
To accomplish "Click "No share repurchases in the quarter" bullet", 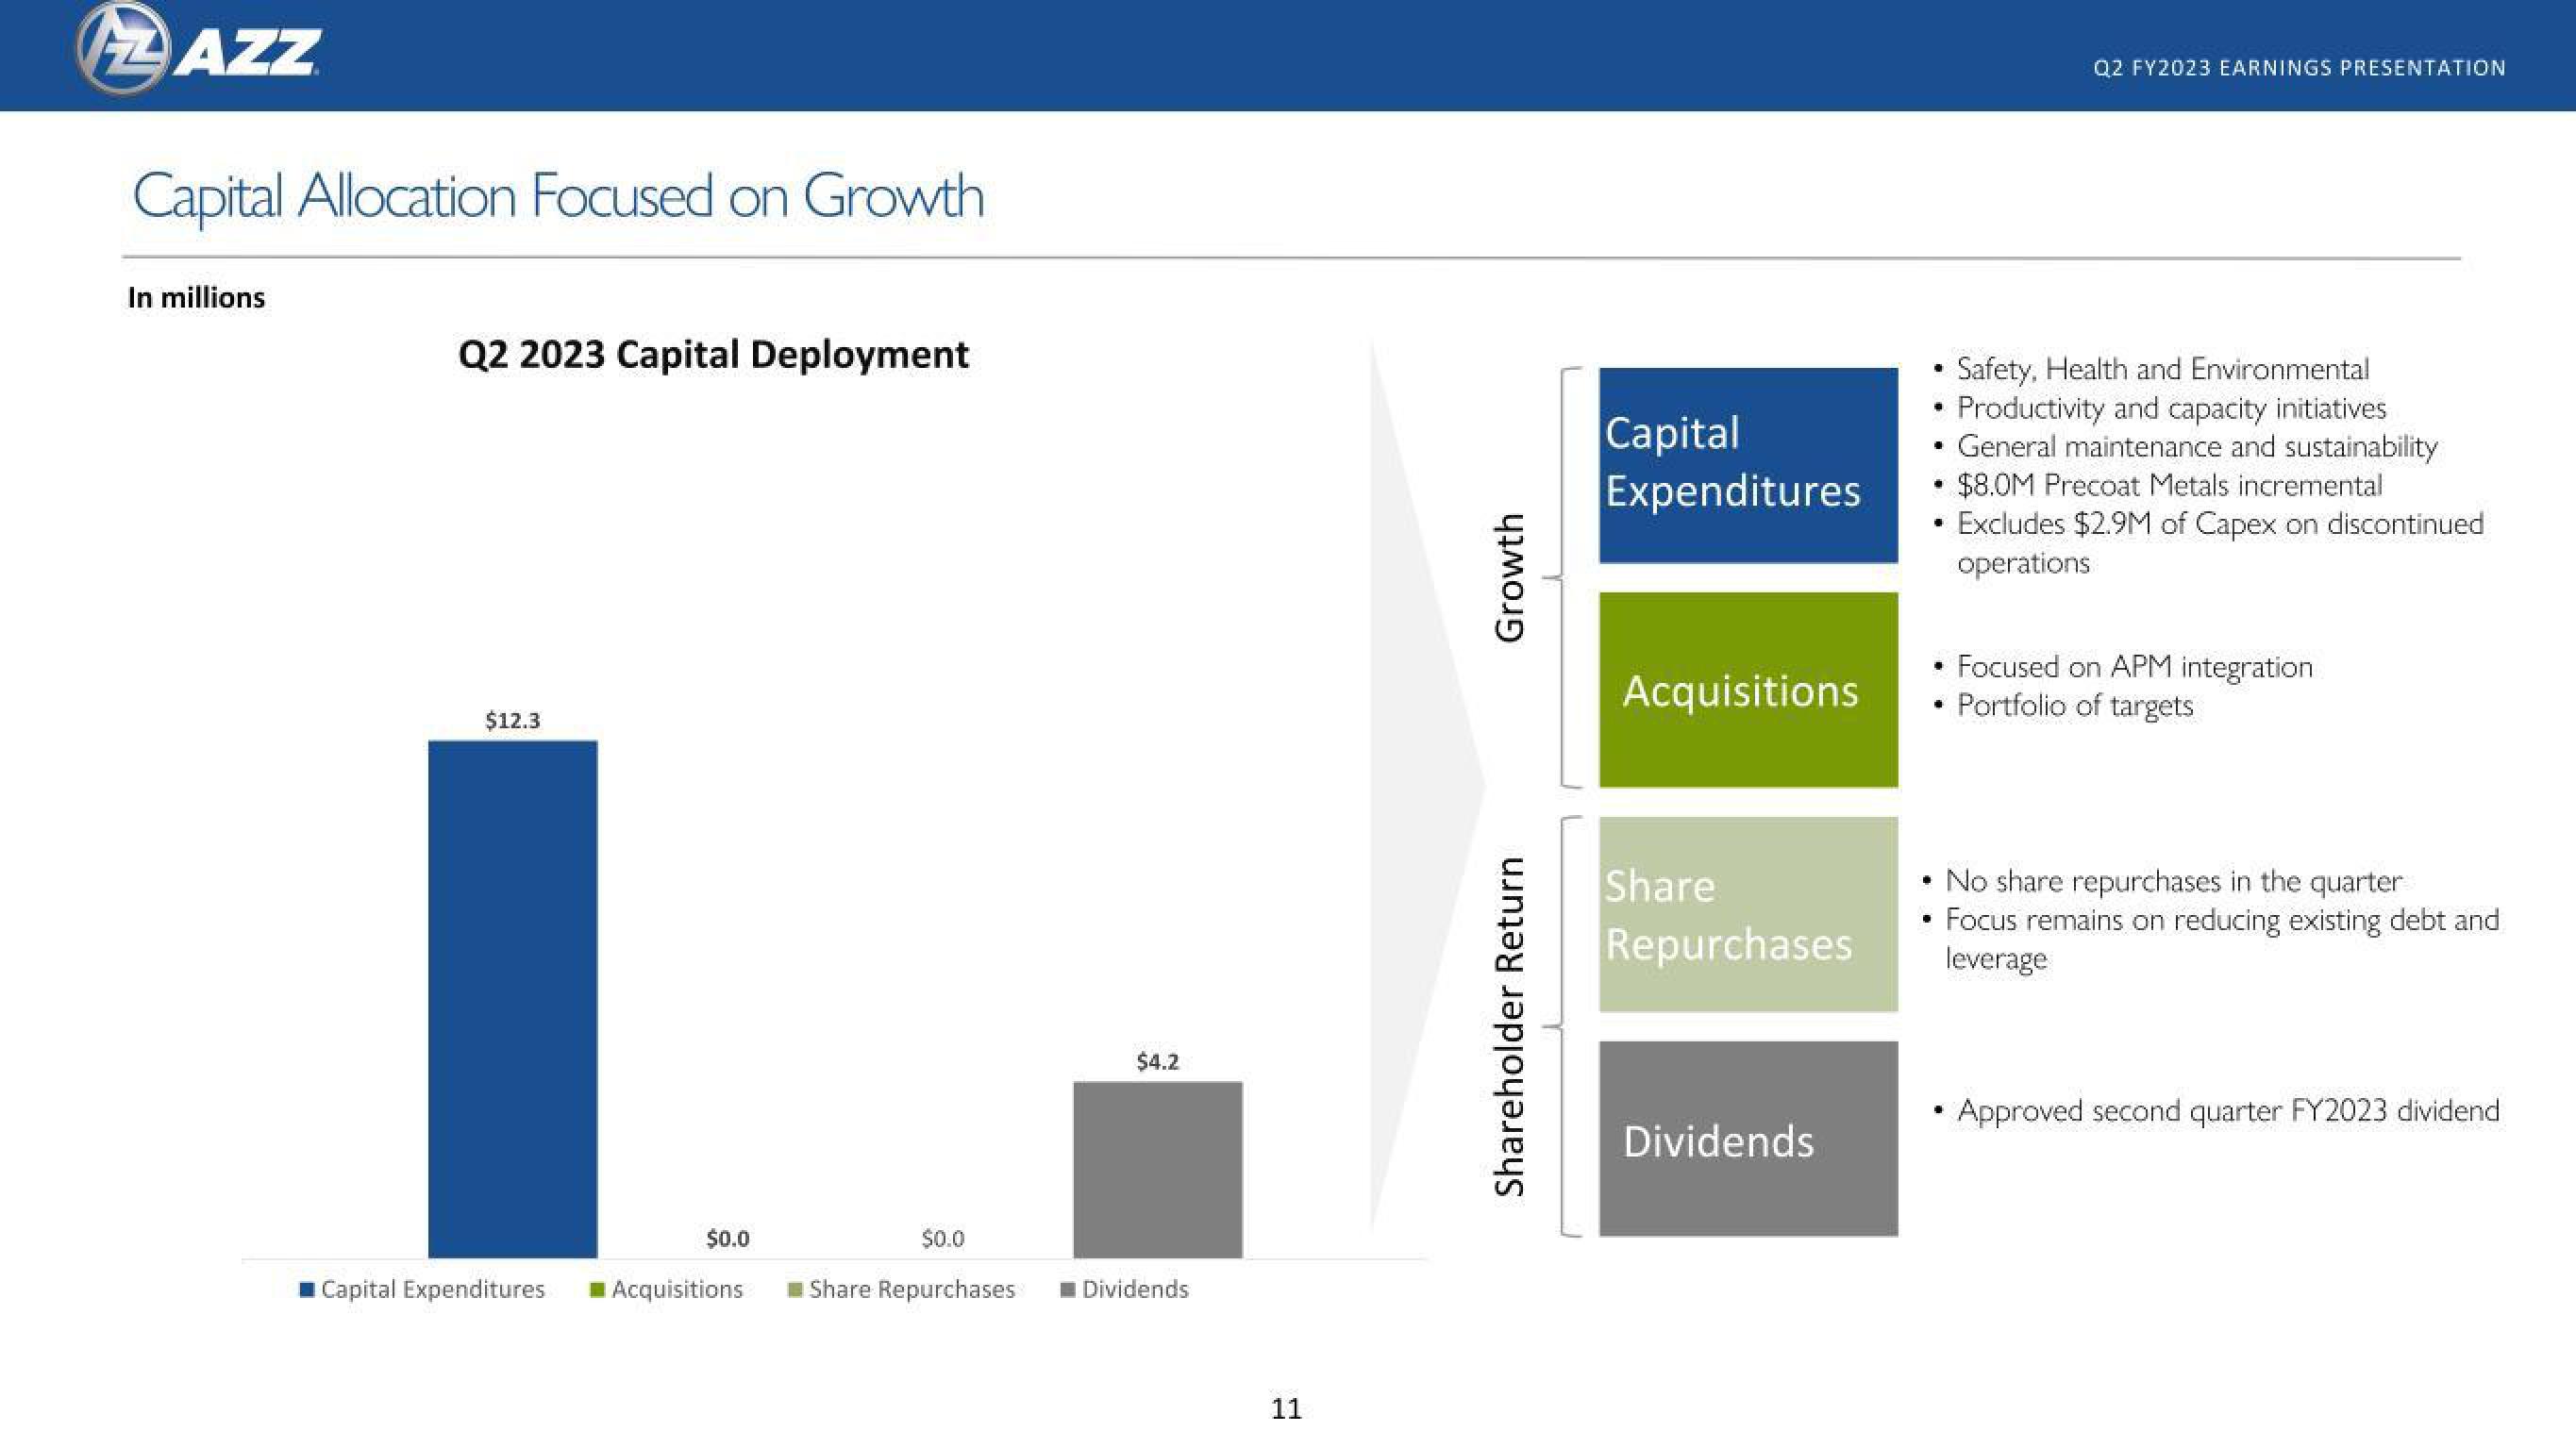I will pos(2173,881).
